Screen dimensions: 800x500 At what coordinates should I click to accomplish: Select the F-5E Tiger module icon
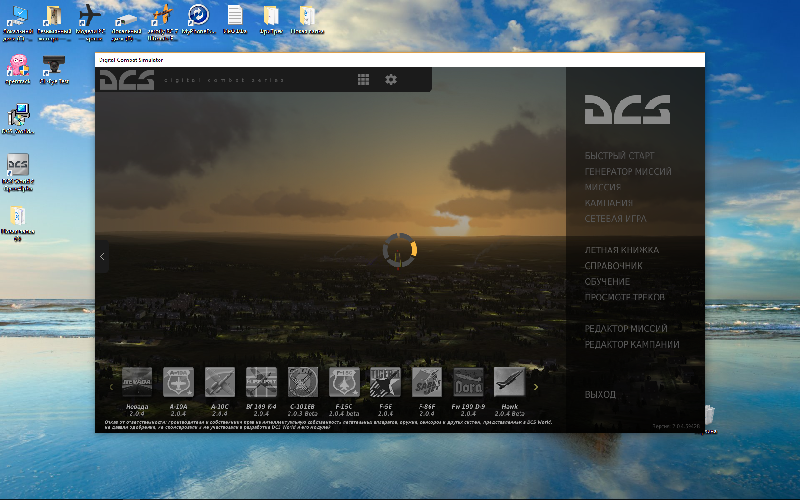385,382
